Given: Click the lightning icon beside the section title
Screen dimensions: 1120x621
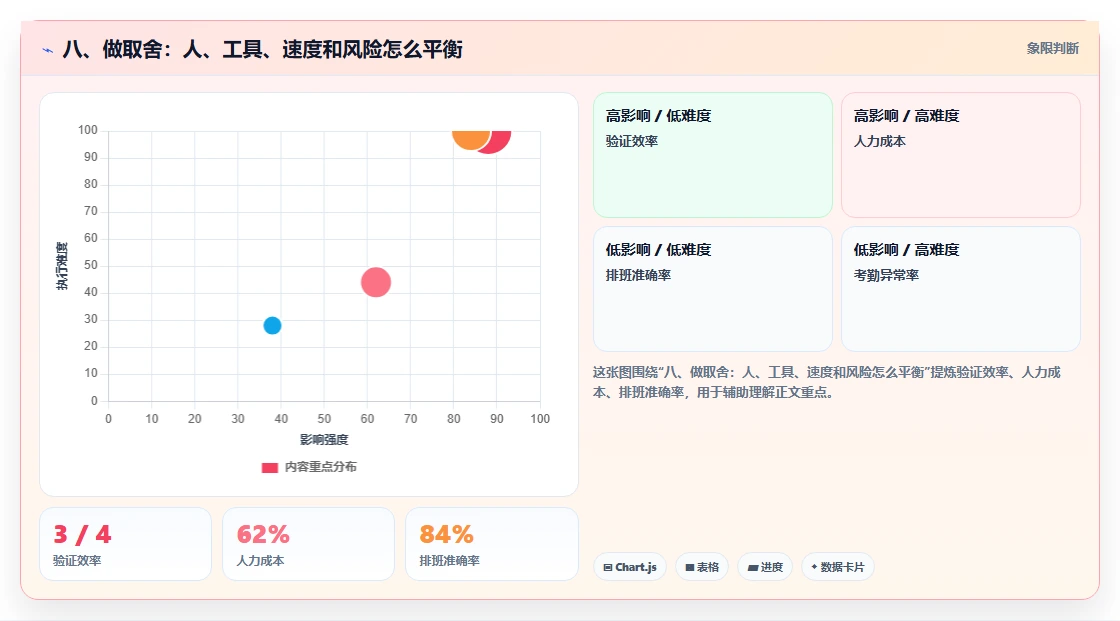Looking at the screenshot, I should 47,50.
